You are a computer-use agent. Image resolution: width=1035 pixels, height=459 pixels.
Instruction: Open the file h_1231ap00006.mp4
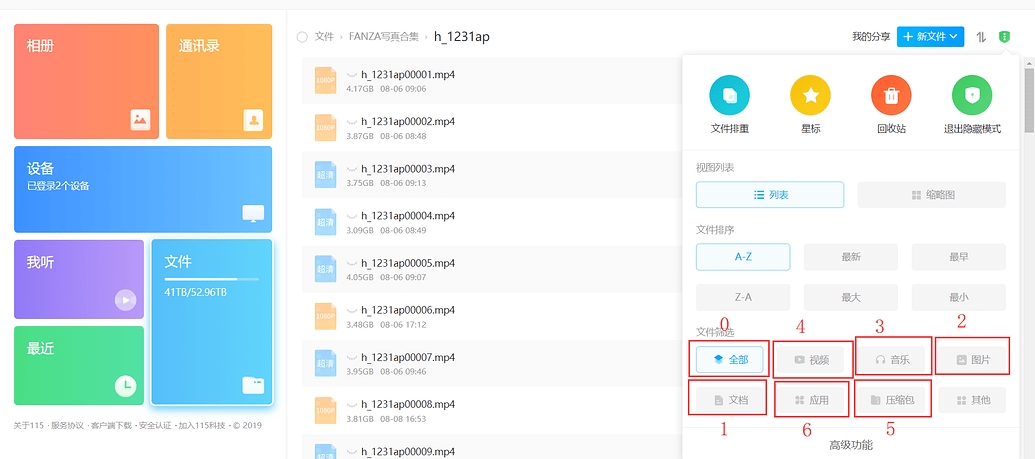point(408,310)
